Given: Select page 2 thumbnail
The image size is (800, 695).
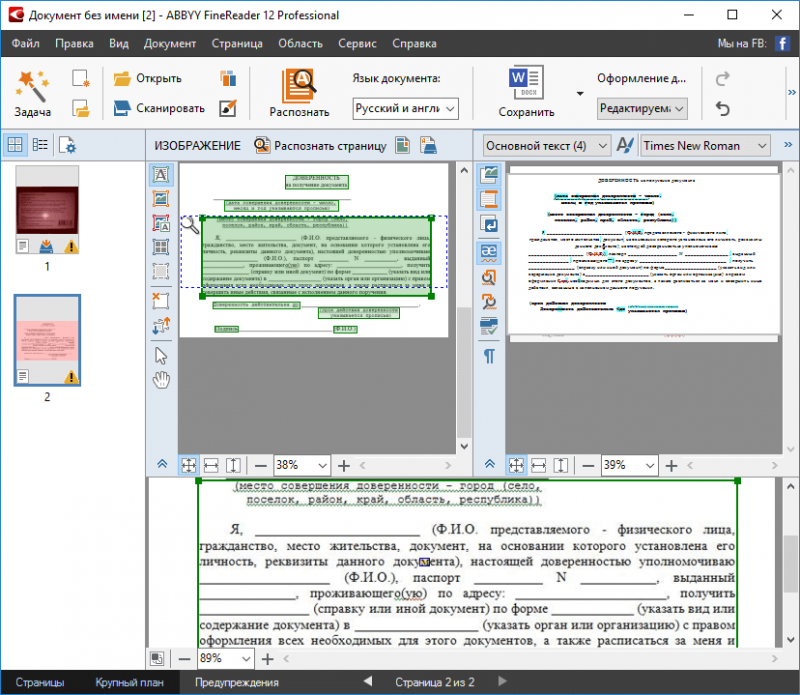Looking at the screenshot, I should 47,340.
